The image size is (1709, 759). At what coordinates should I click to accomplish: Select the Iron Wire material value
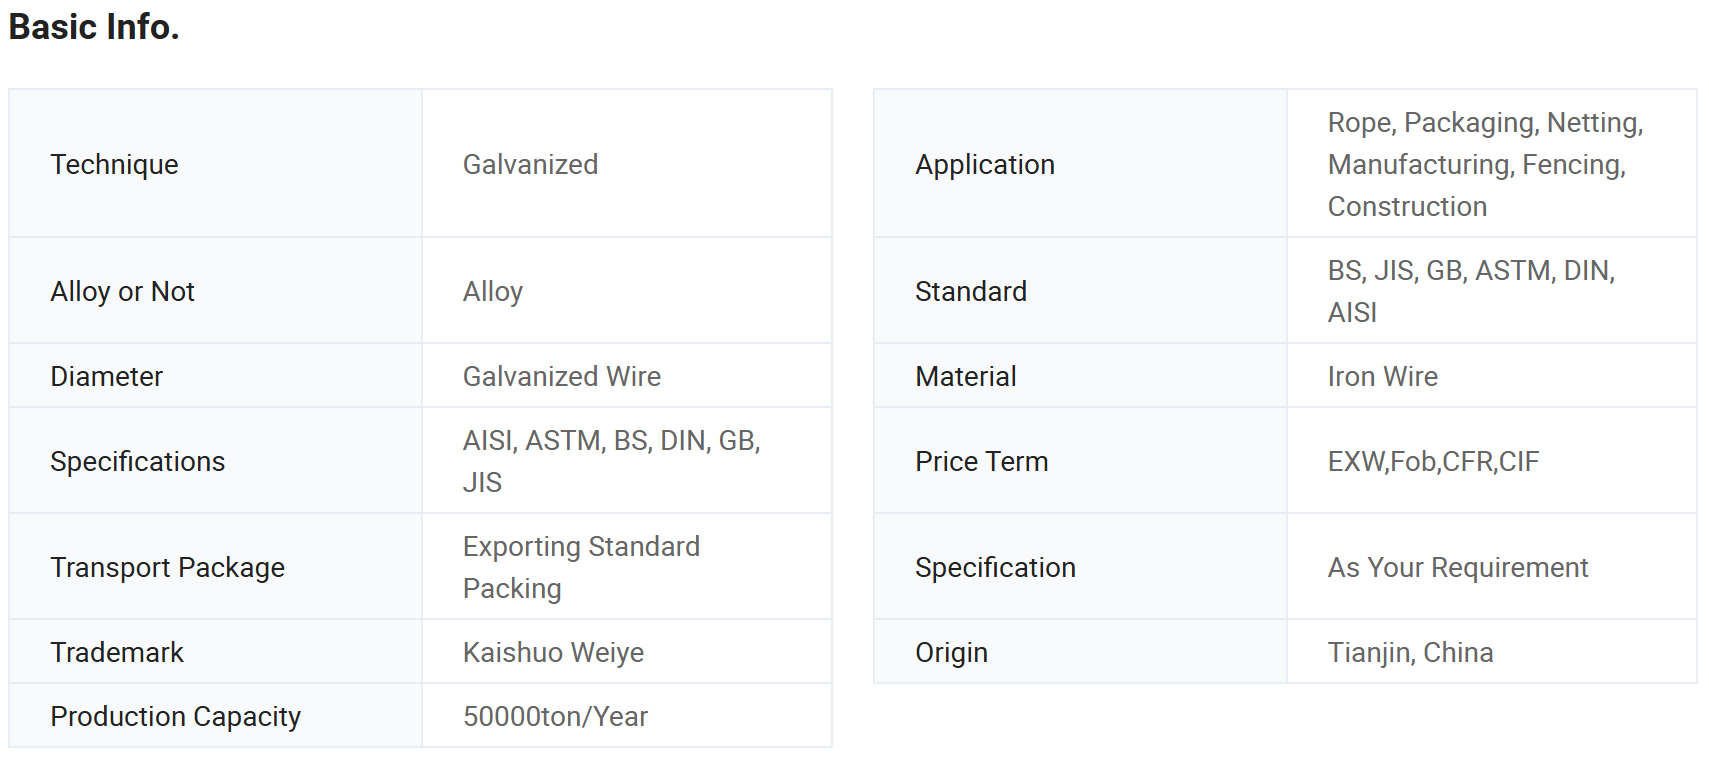(1383, 377)
